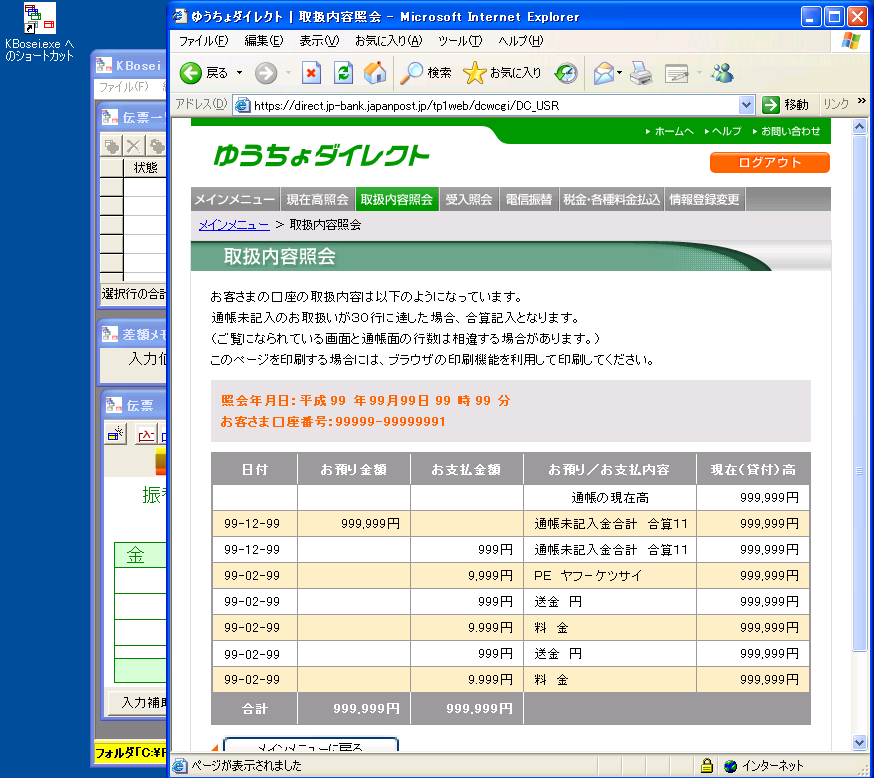Select the 電信振替 tab
Image resolution: width=874 pixels, height=778 pixels.
(528, 200)
